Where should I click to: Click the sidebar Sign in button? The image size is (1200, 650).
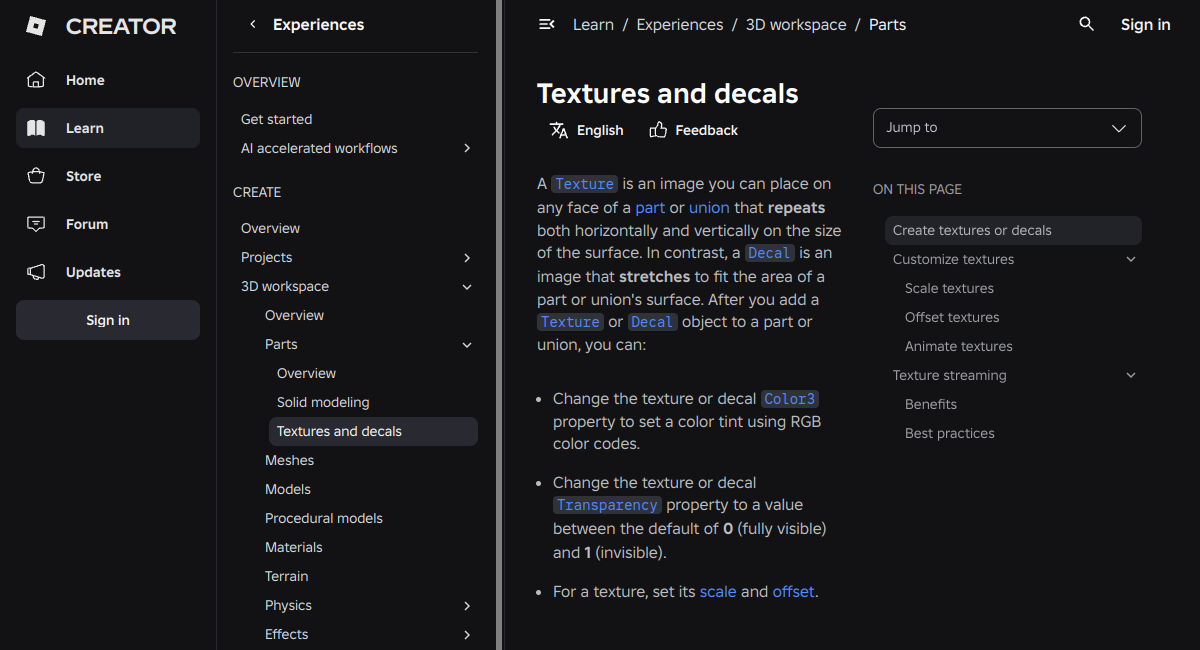(x=108, y=320)
